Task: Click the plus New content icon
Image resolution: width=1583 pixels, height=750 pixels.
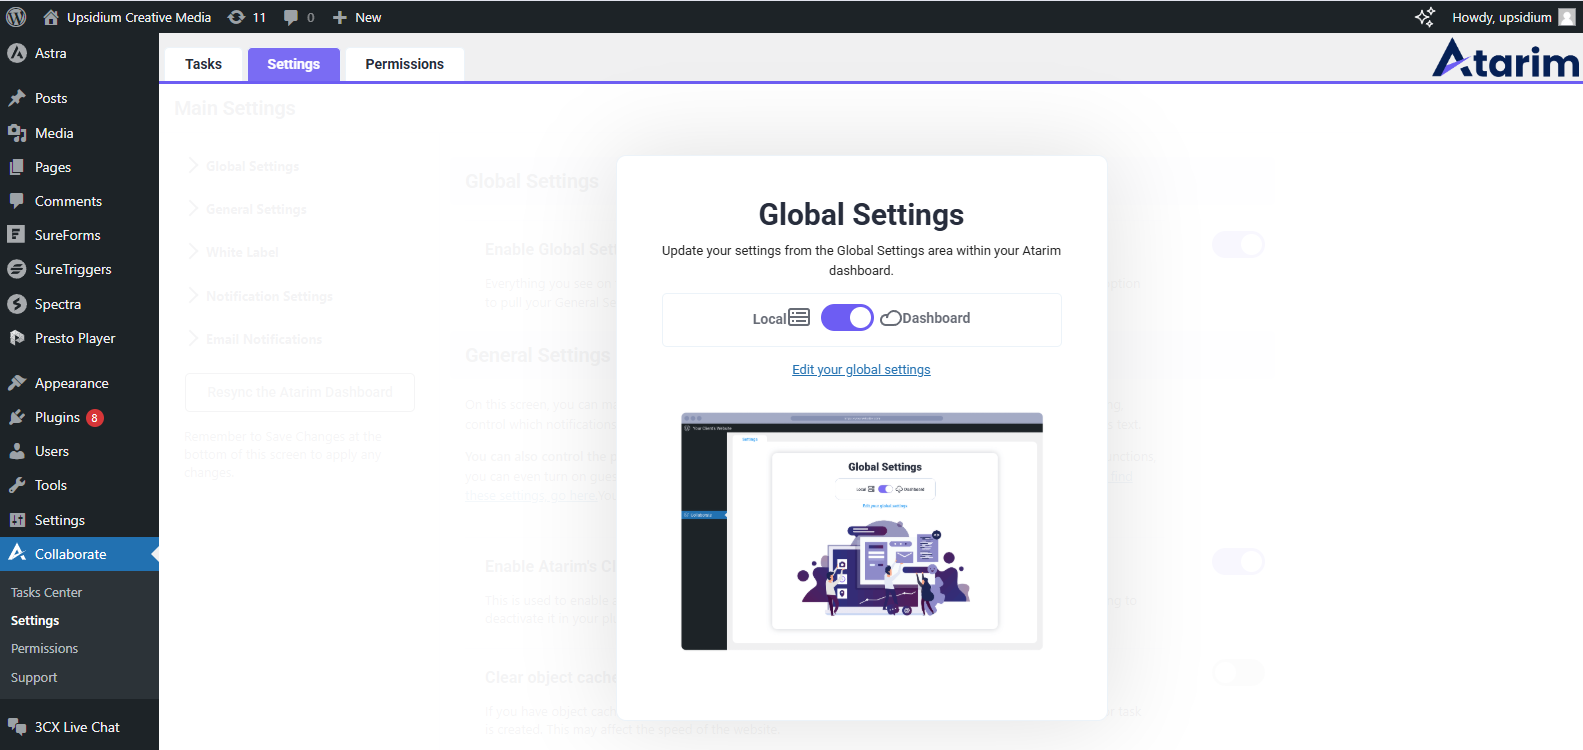Action: pos(340,17)
